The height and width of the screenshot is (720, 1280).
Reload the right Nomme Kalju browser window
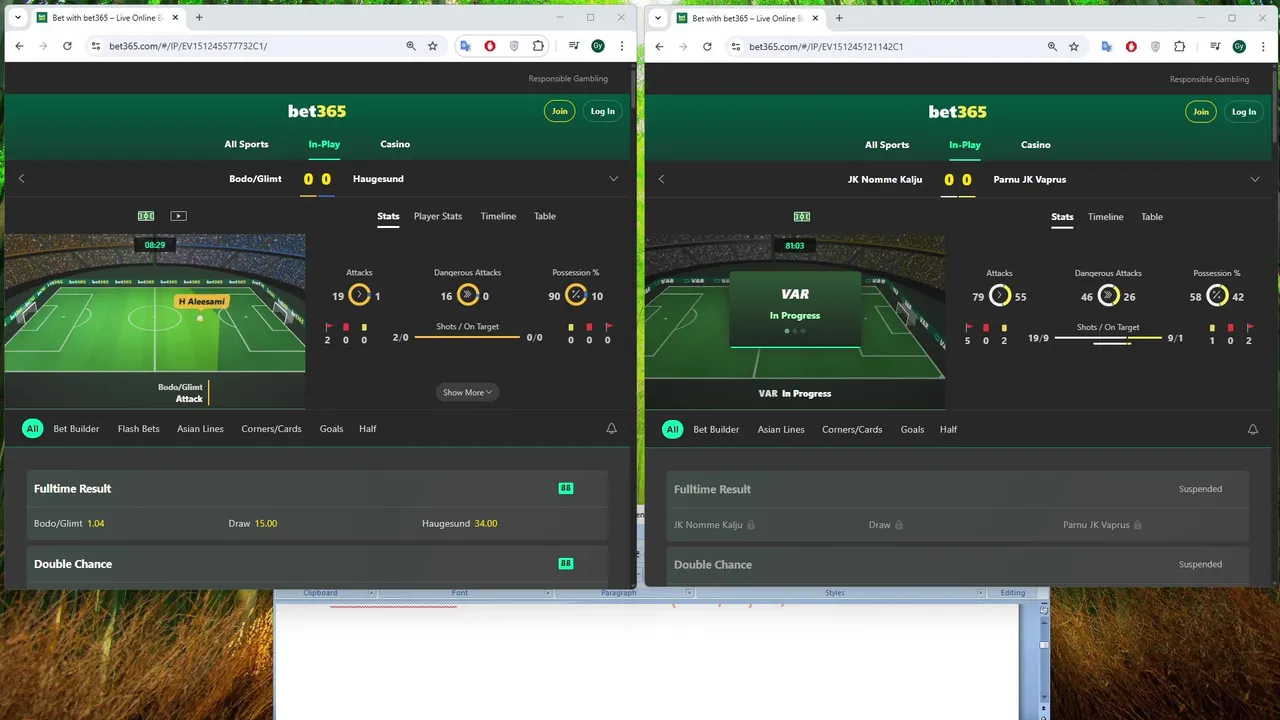tap(707, 46)
